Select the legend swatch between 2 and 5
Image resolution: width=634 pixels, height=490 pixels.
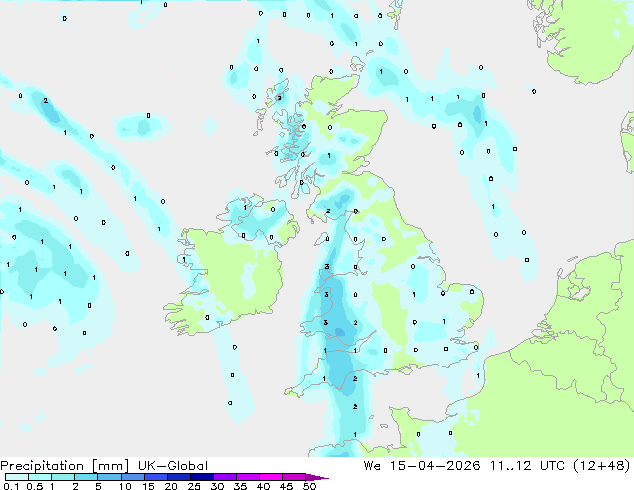(x=86, y=477)
